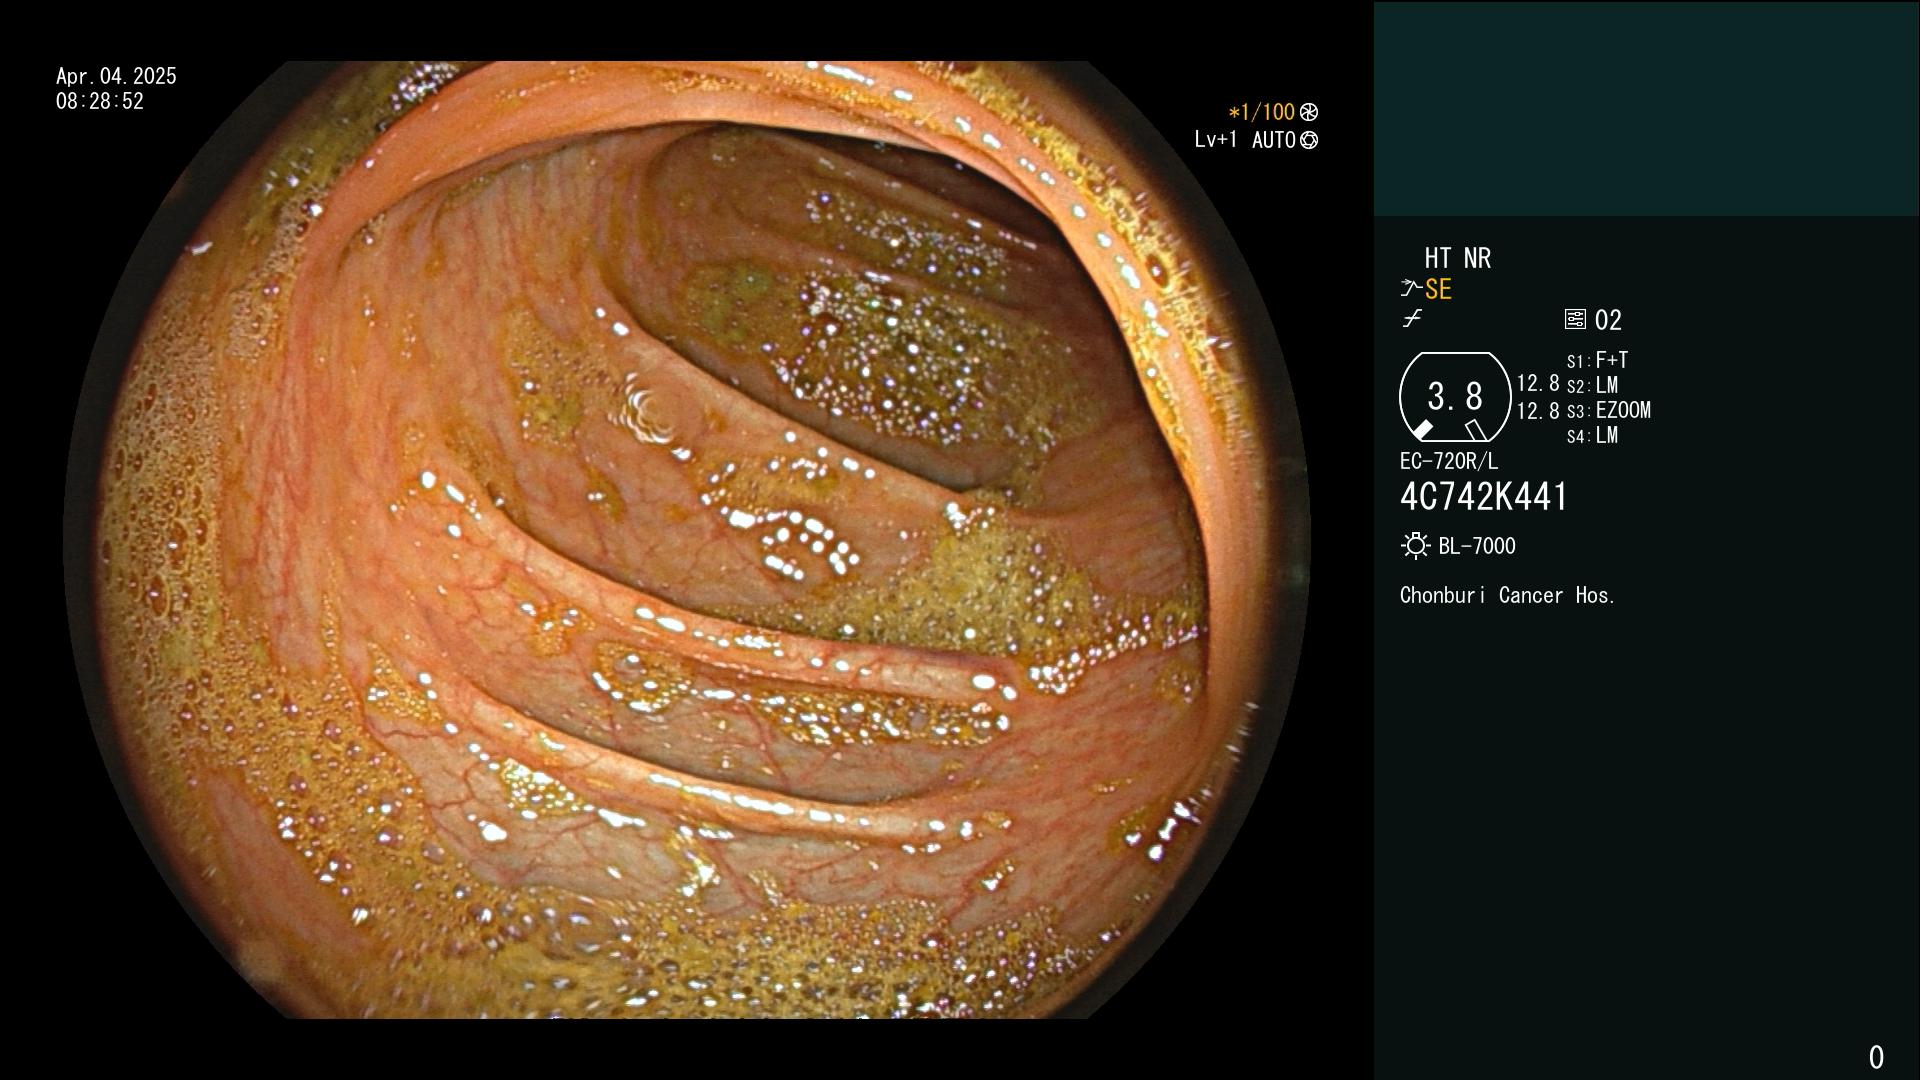Click the S2: LM switch assignment

pyautogui.click(x=1592, y=385)
